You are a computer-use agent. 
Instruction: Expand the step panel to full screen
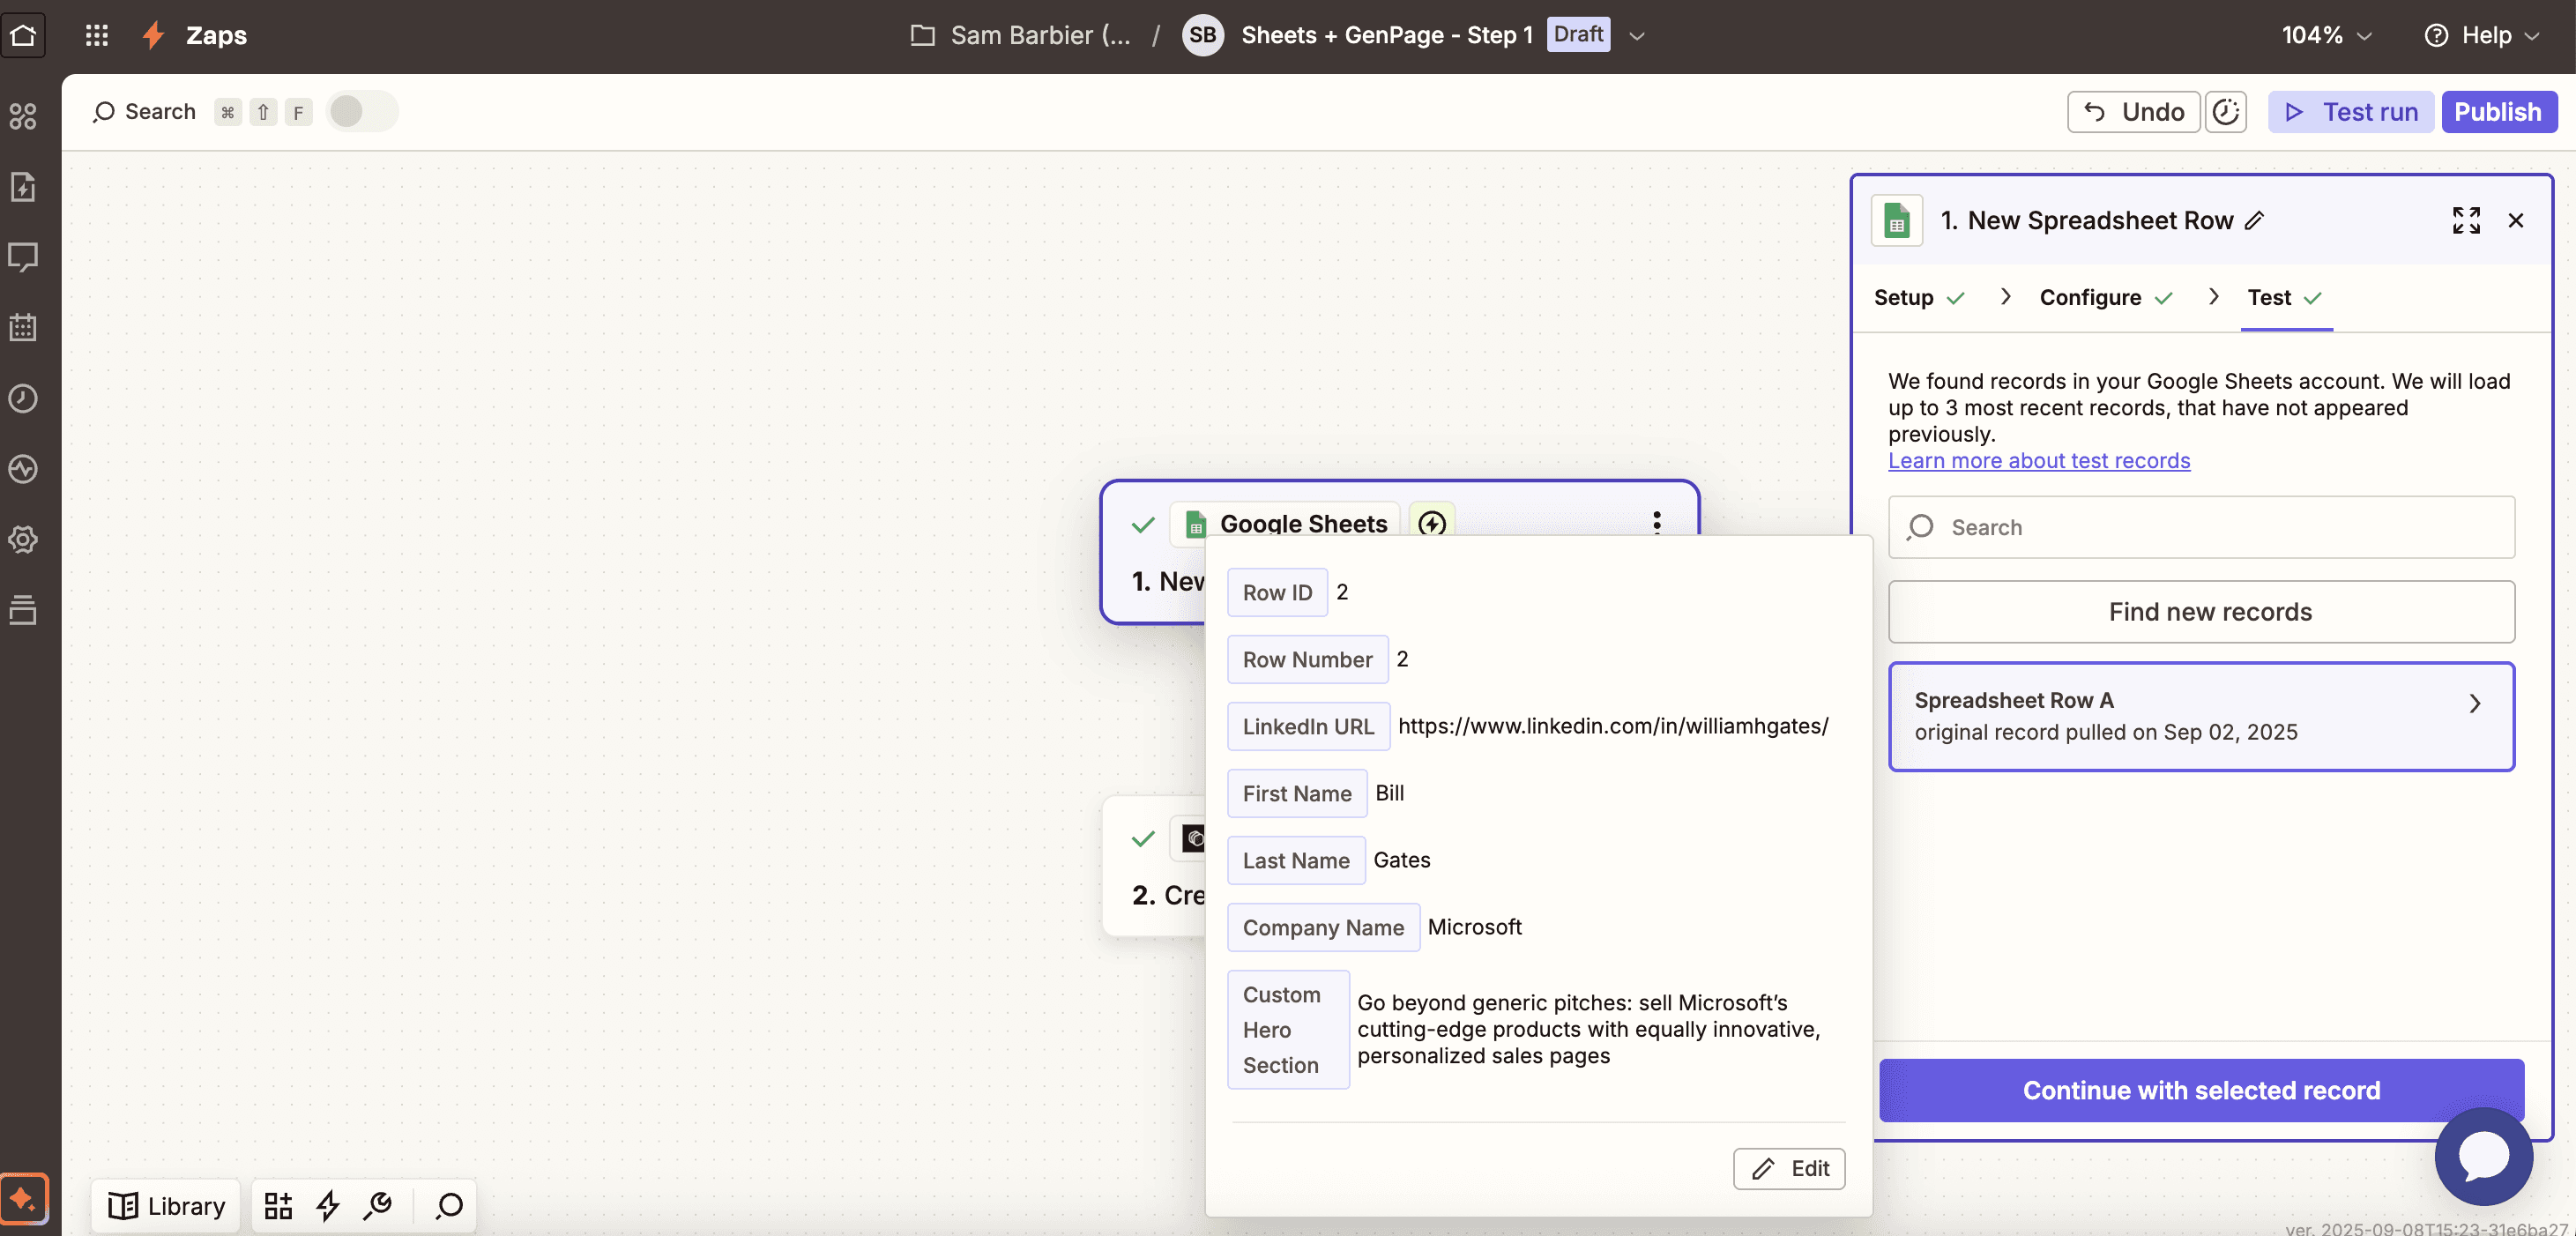(2465, 220)
